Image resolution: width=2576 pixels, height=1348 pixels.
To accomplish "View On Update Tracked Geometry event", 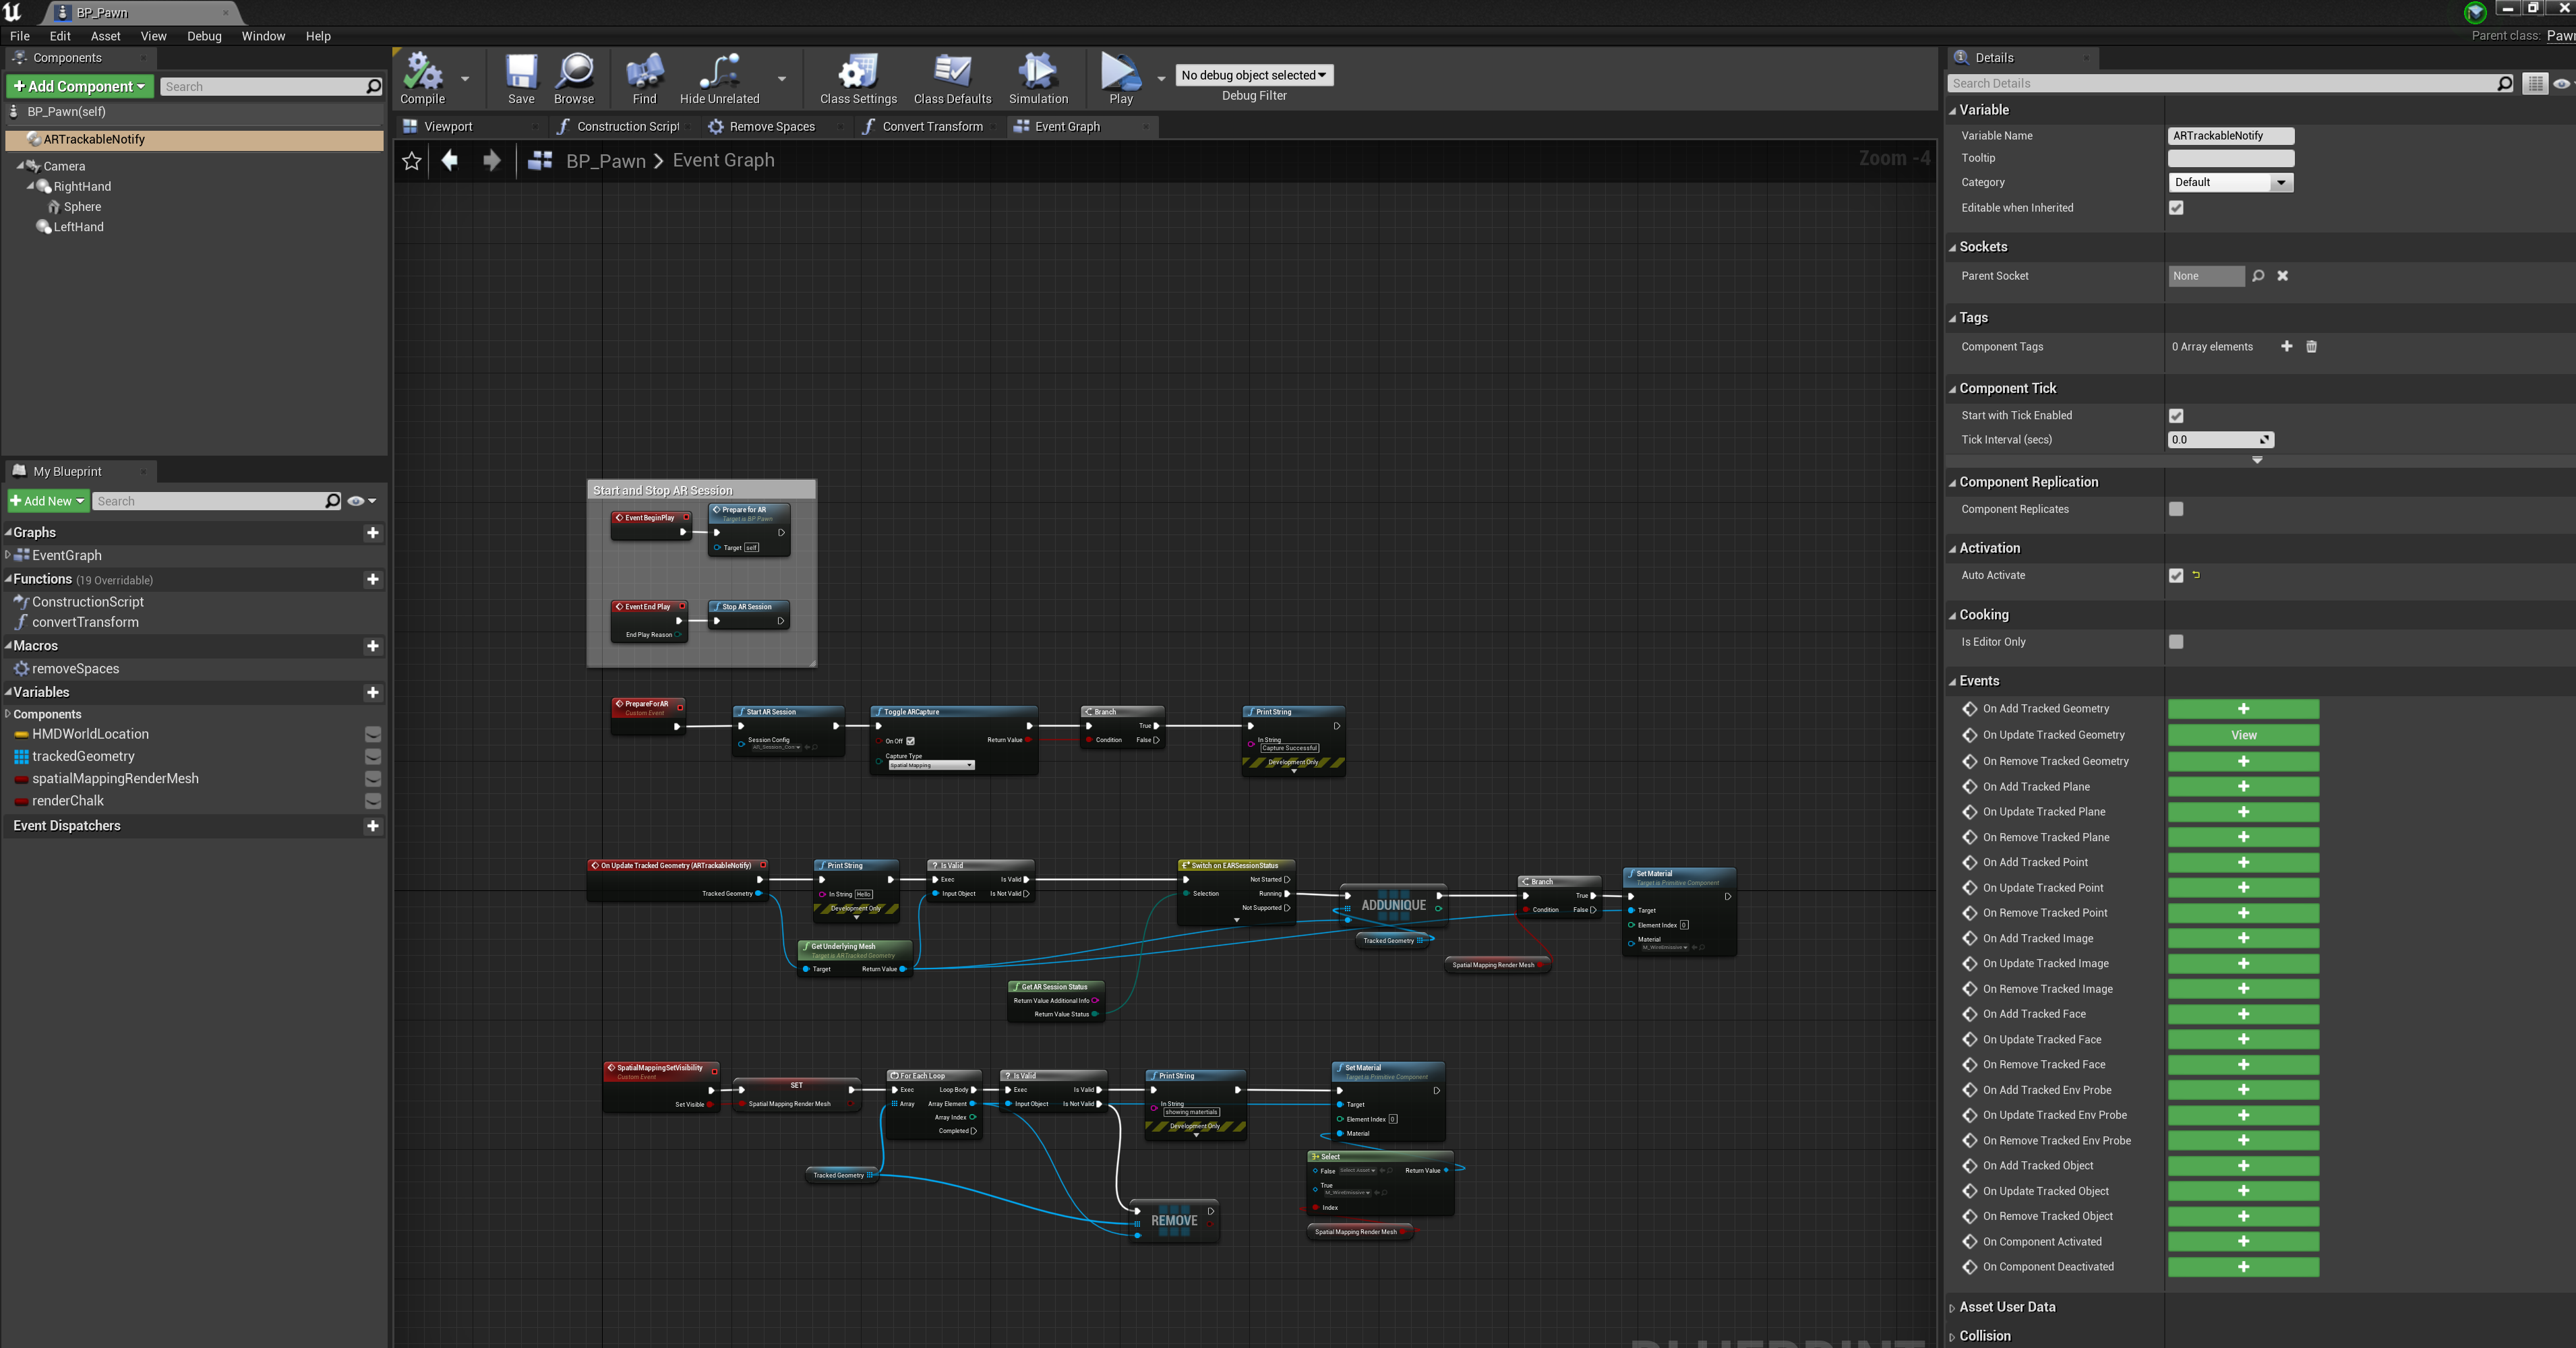I will [2243, 735].
